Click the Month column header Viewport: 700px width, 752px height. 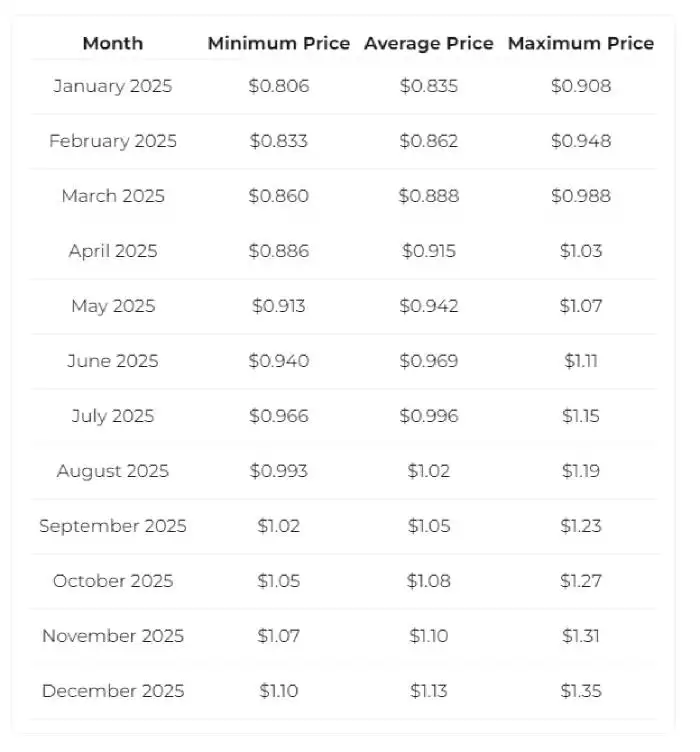coord(113,43)
